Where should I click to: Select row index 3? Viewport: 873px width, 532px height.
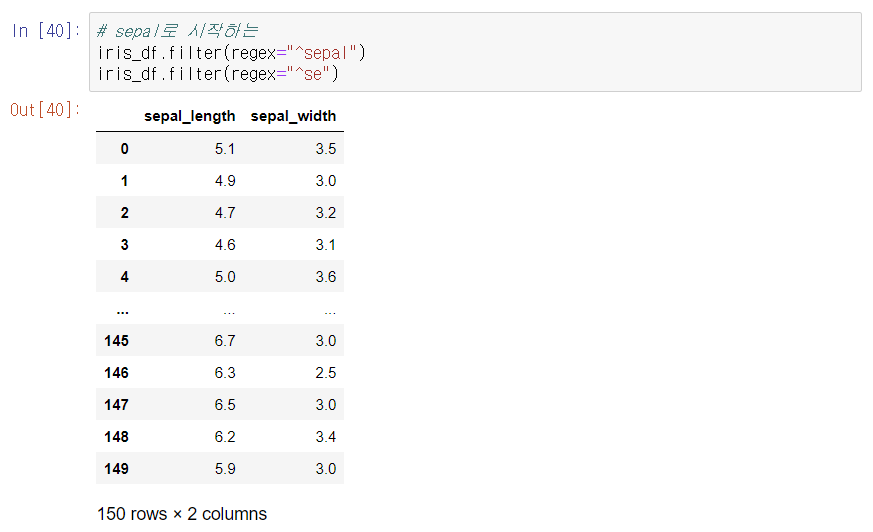click(125, 245)
